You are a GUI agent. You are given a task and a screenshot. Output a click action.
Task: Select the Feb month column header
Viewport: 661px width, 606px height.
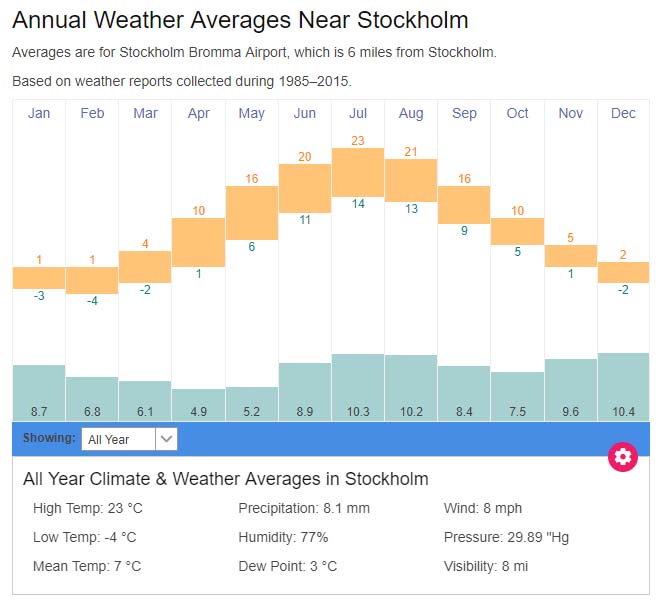click(92, 113)
